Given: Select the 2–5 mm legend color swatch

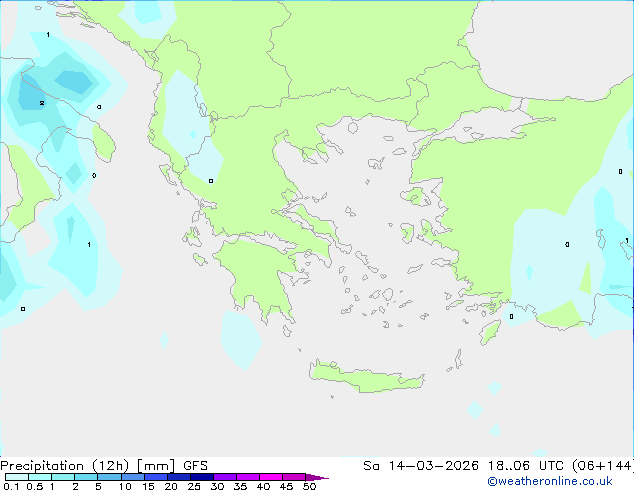Looking at the screenshot, I should tap(86, 477).
